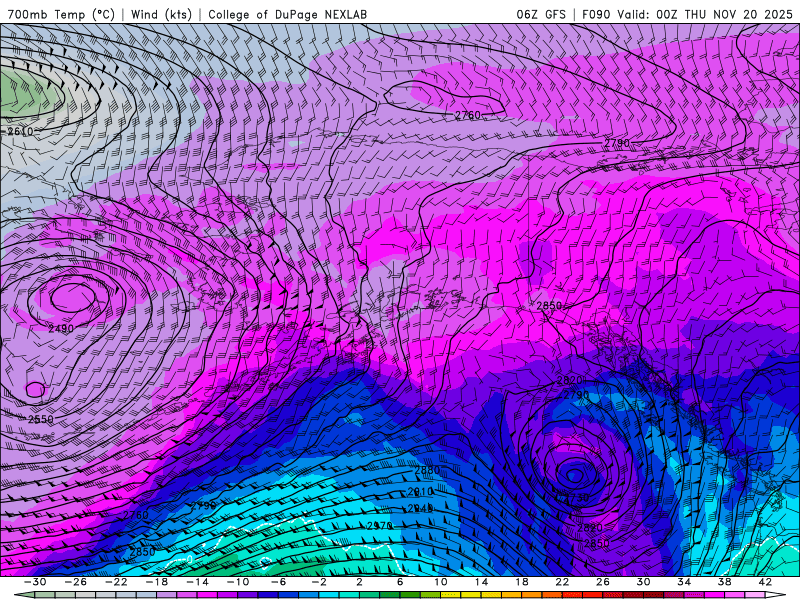Click the -6 colorbar tick label

point(278,582)
